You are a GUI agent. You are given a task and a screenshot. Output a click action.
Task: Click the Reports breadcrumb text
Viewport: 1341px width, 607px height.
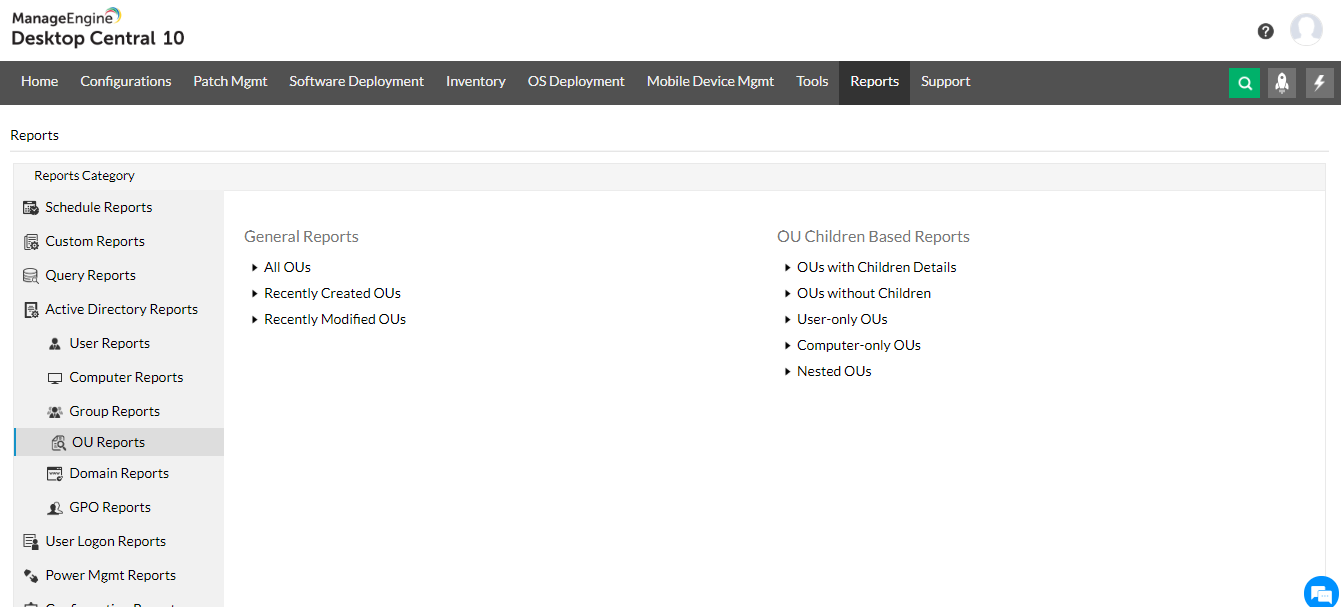[x=34, y=135]
